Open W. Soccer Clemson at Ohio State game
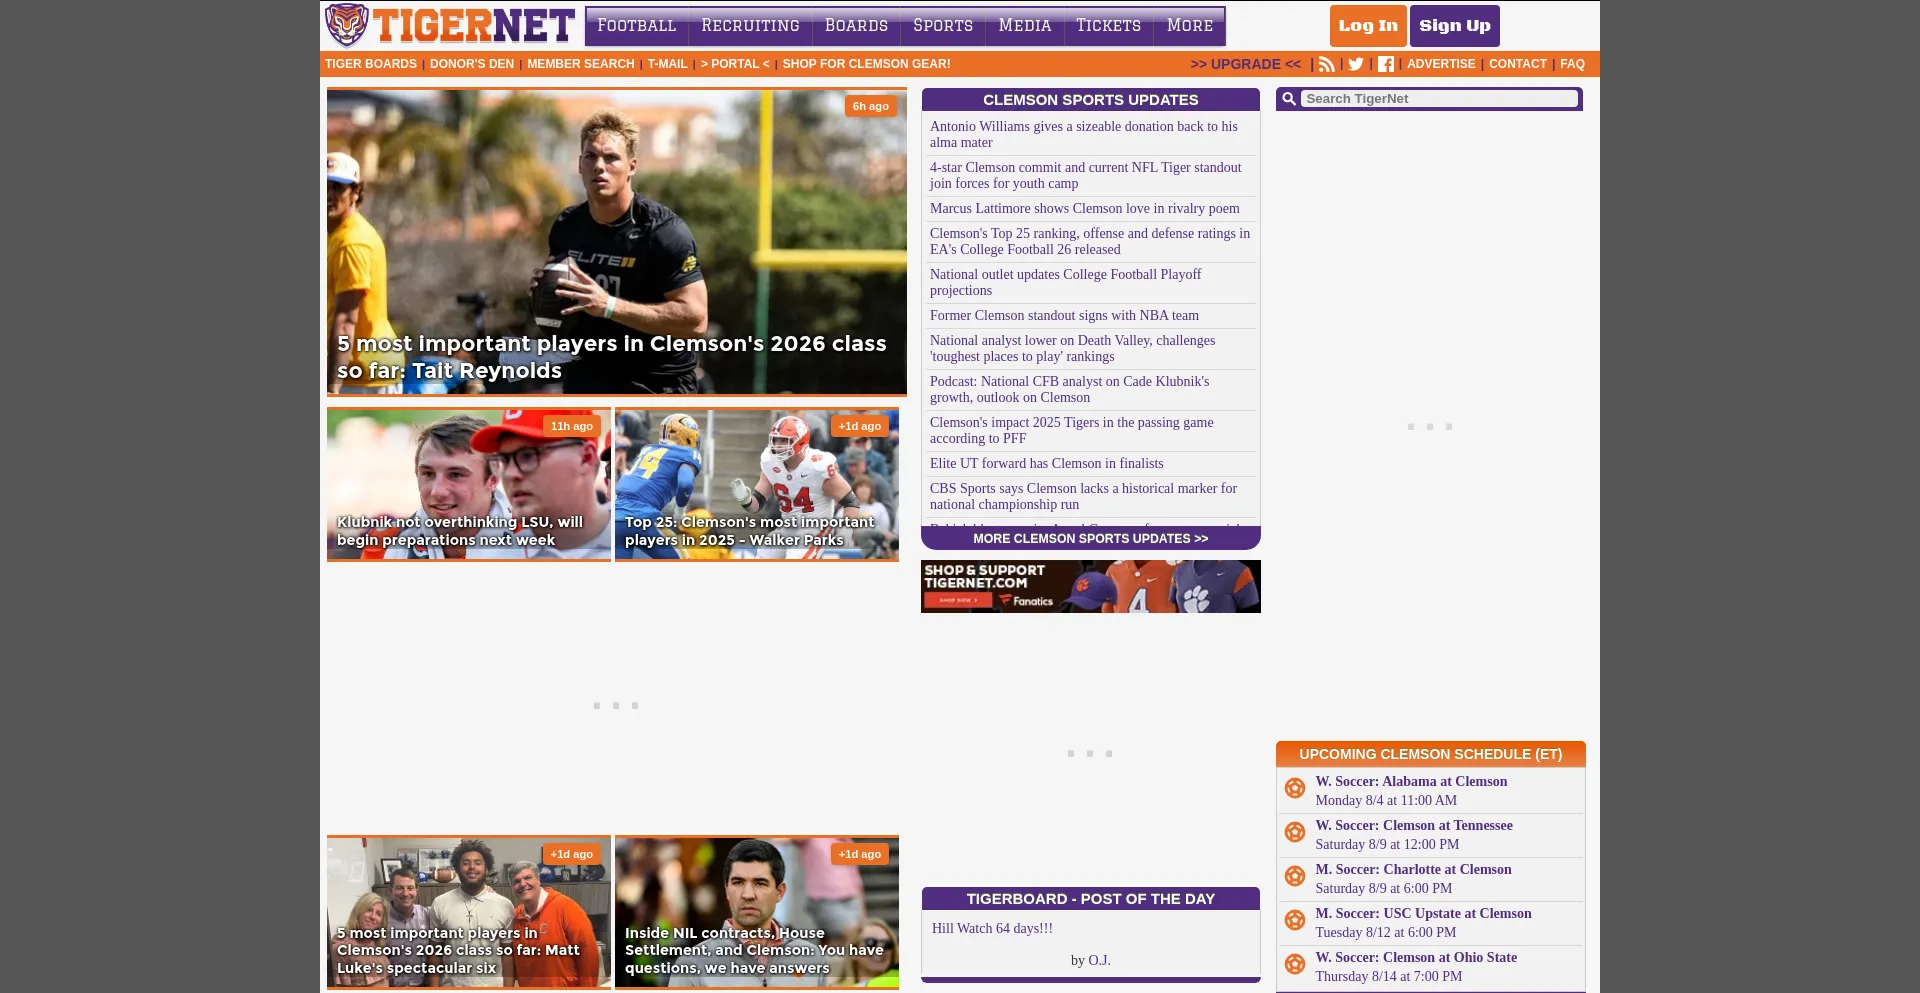This screenshot has width=1920, height=993. (1416, 957)
